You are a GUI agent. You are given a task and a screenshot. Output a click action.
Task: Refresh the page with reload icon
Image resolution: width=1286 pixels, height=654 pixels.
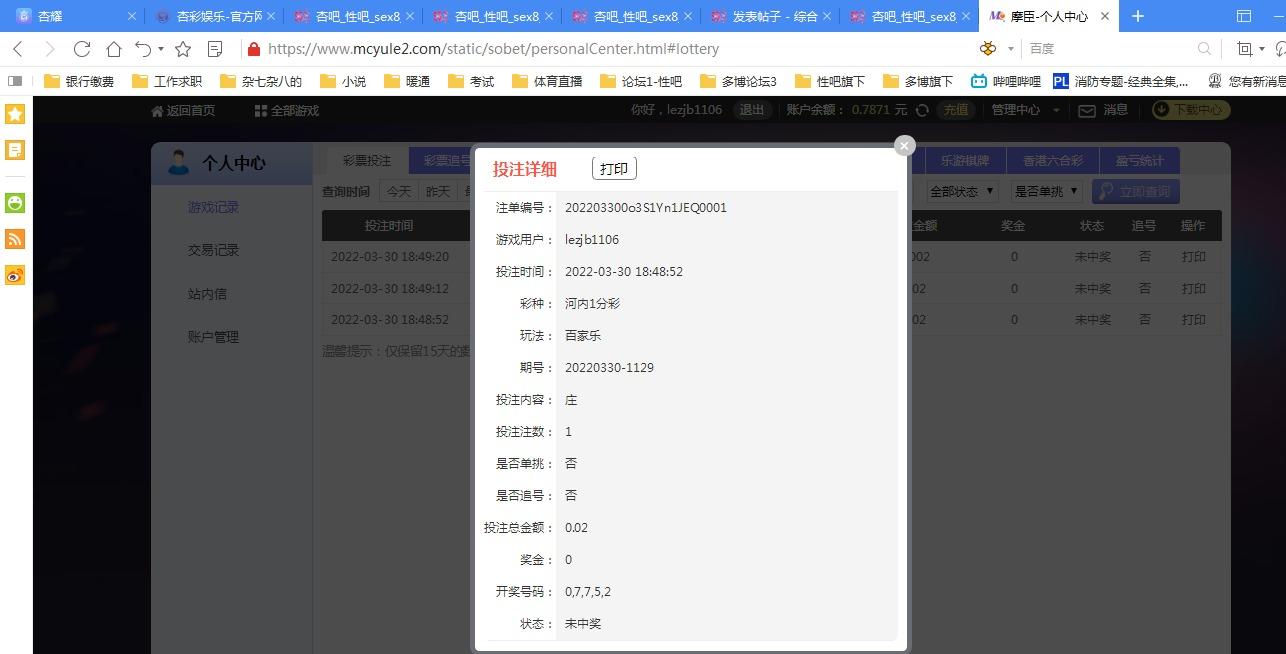[82, 49]
